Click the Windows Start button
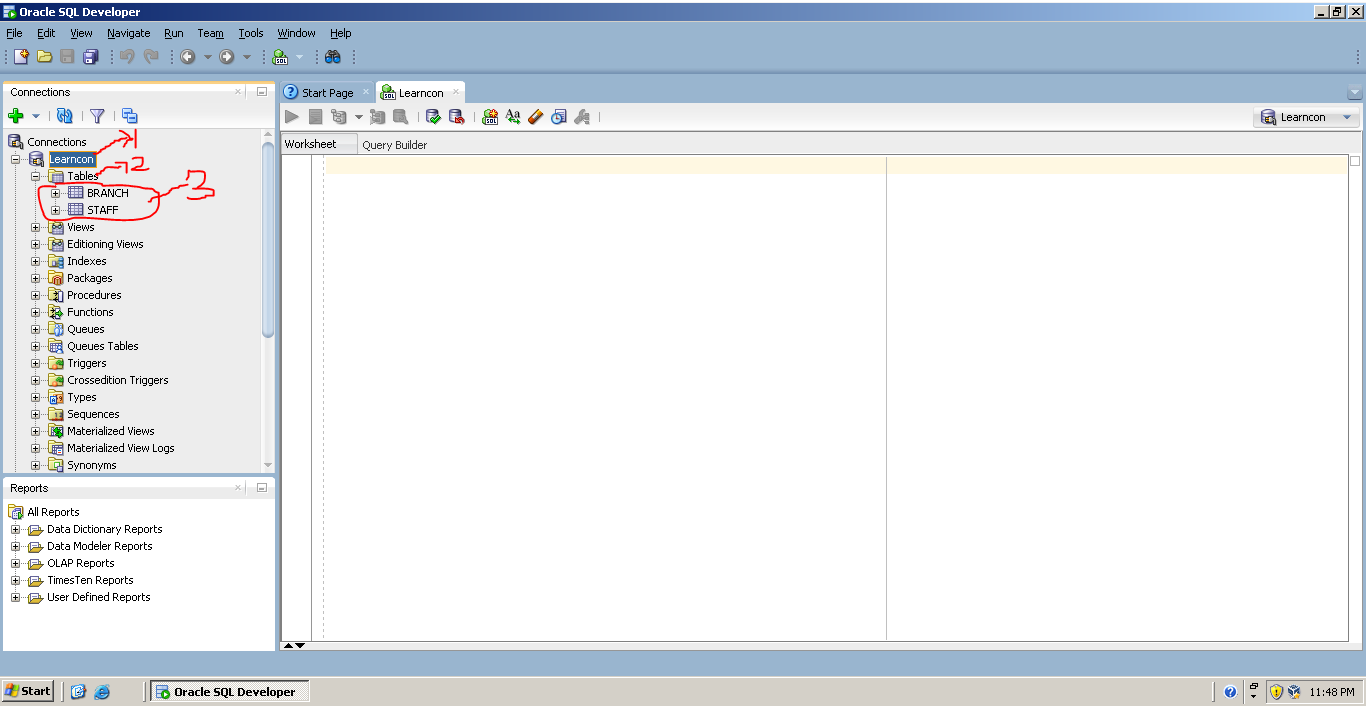 [x=28, y=691]
